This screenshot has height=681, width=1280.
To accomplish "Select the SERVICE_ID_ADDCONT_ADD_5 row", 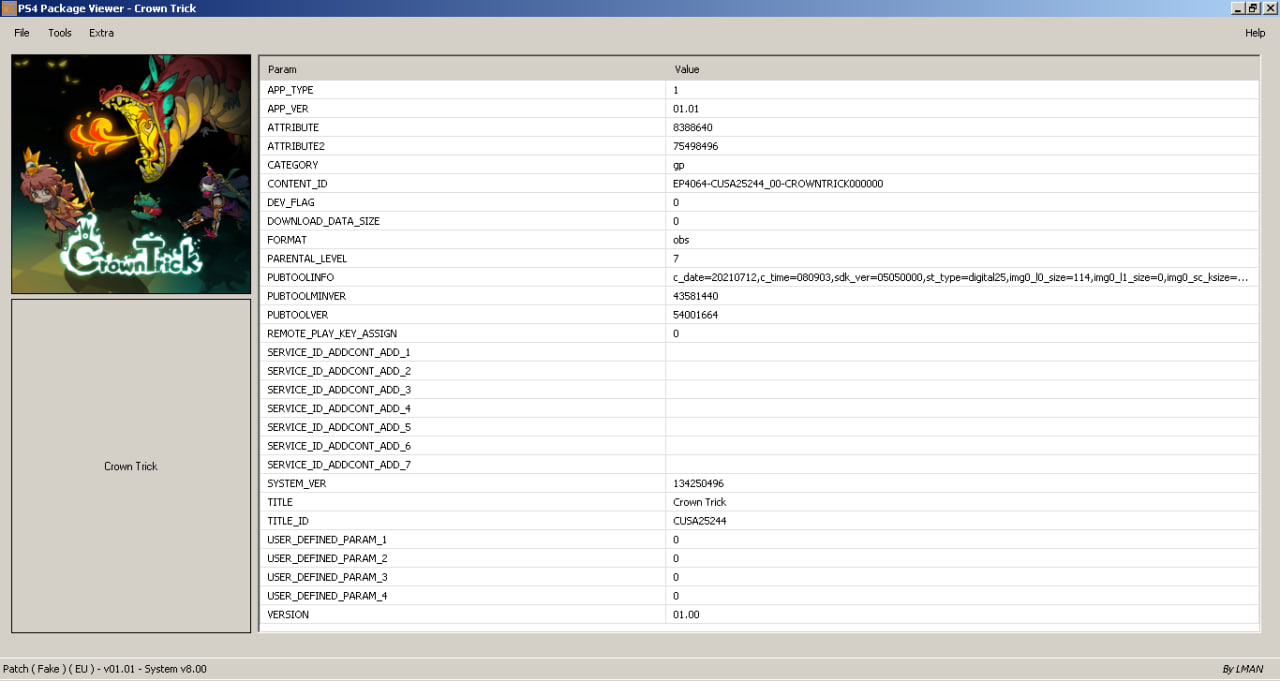I will tap(759, 428).
